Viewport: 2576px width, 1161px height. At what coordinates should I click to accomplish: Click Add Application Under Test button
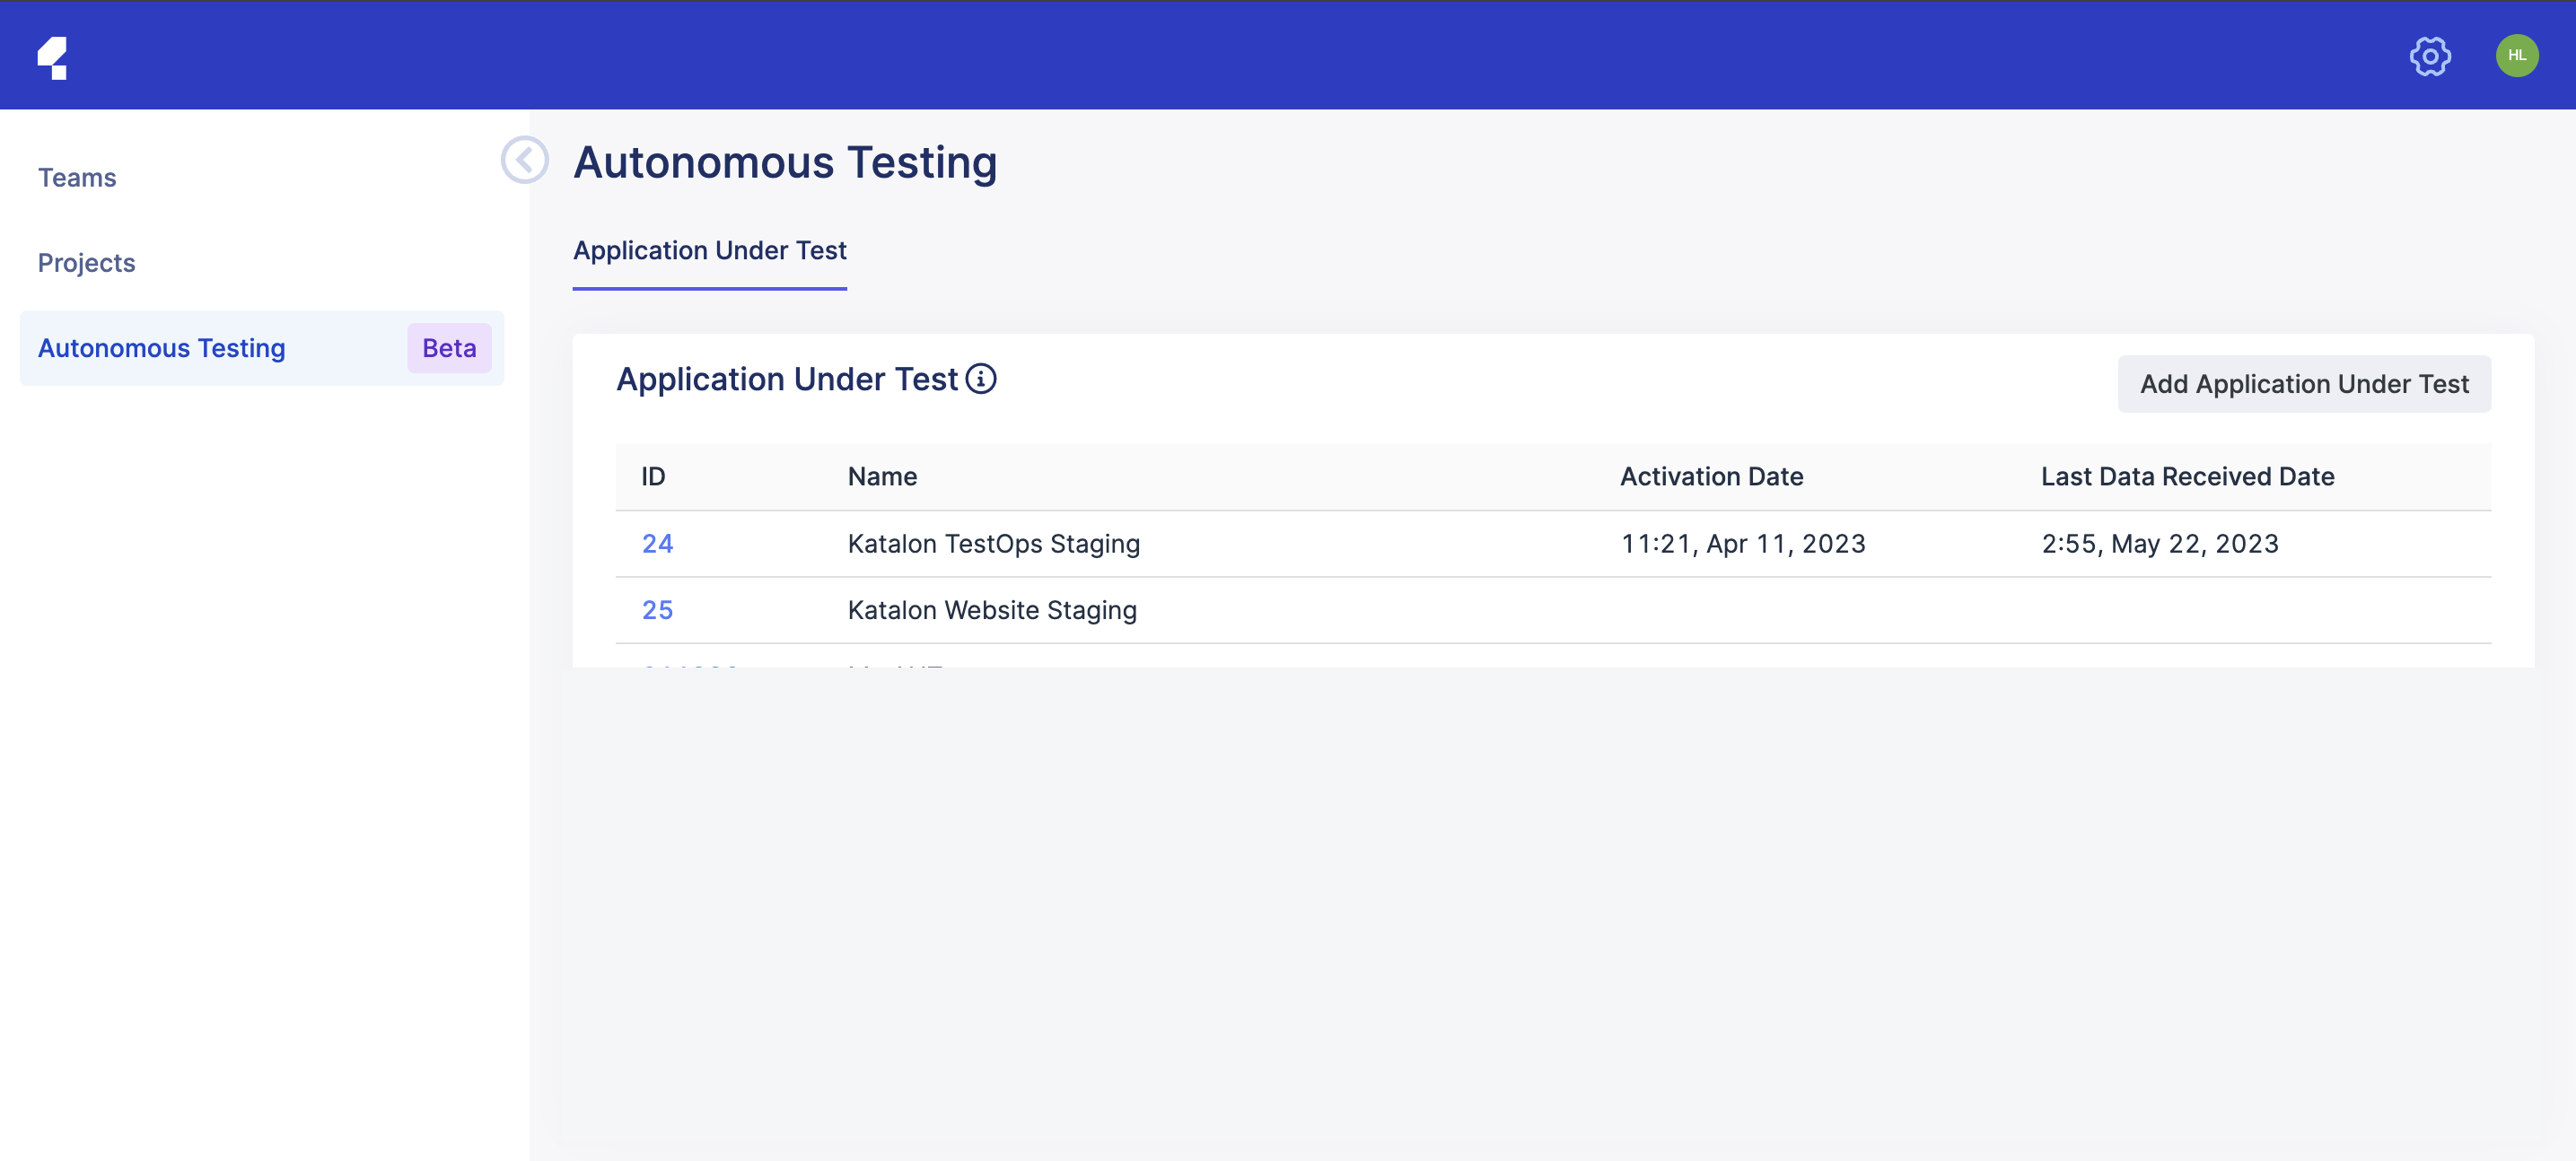2304,384
